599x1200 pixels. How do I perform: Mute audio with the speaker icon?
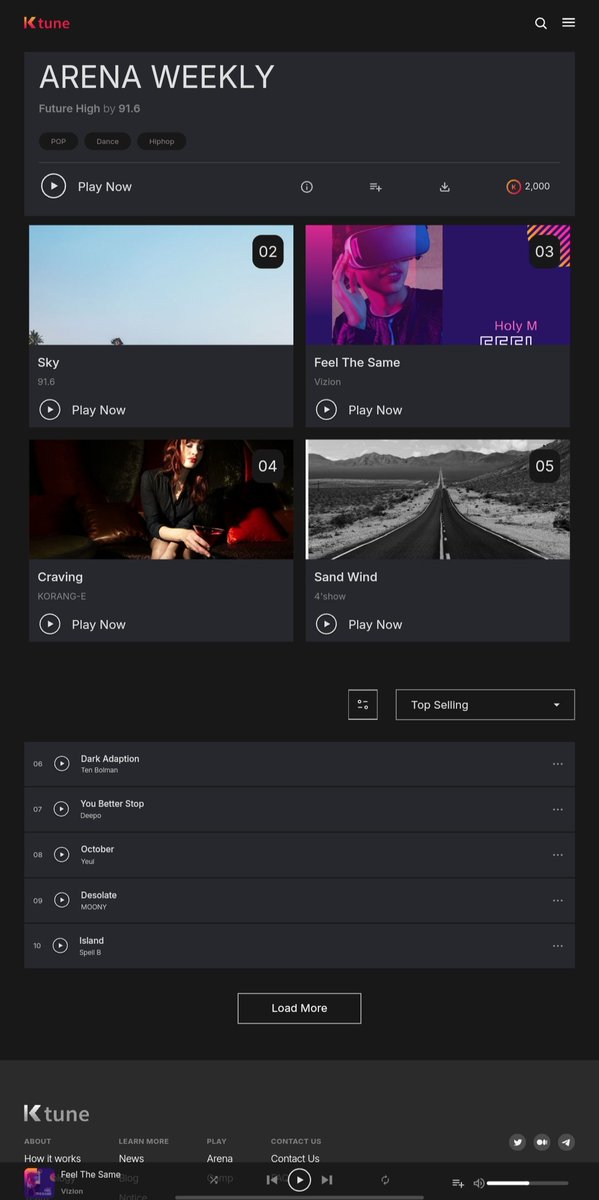479,1183
